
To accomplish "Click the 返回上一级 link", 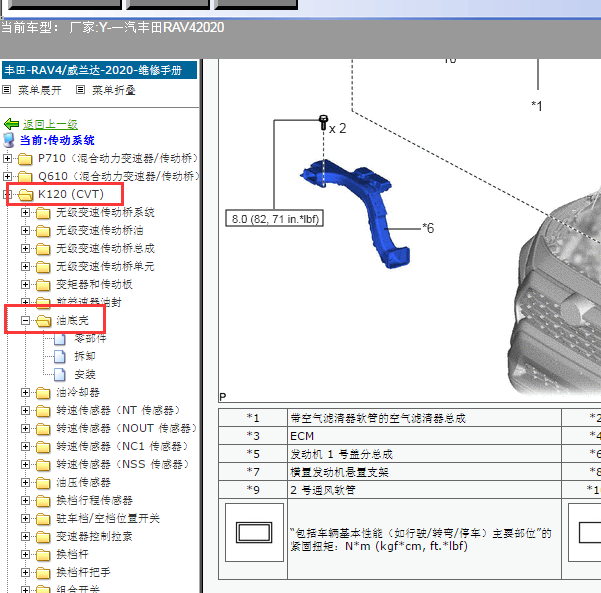I will [x=50, y=124].
